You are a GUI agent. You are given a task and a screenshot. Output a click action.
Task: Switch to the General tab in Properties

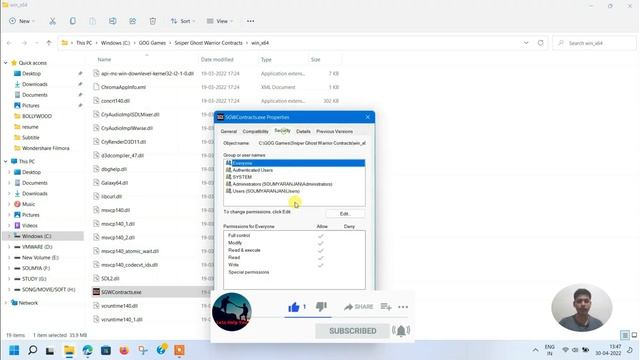click(229, 131)
